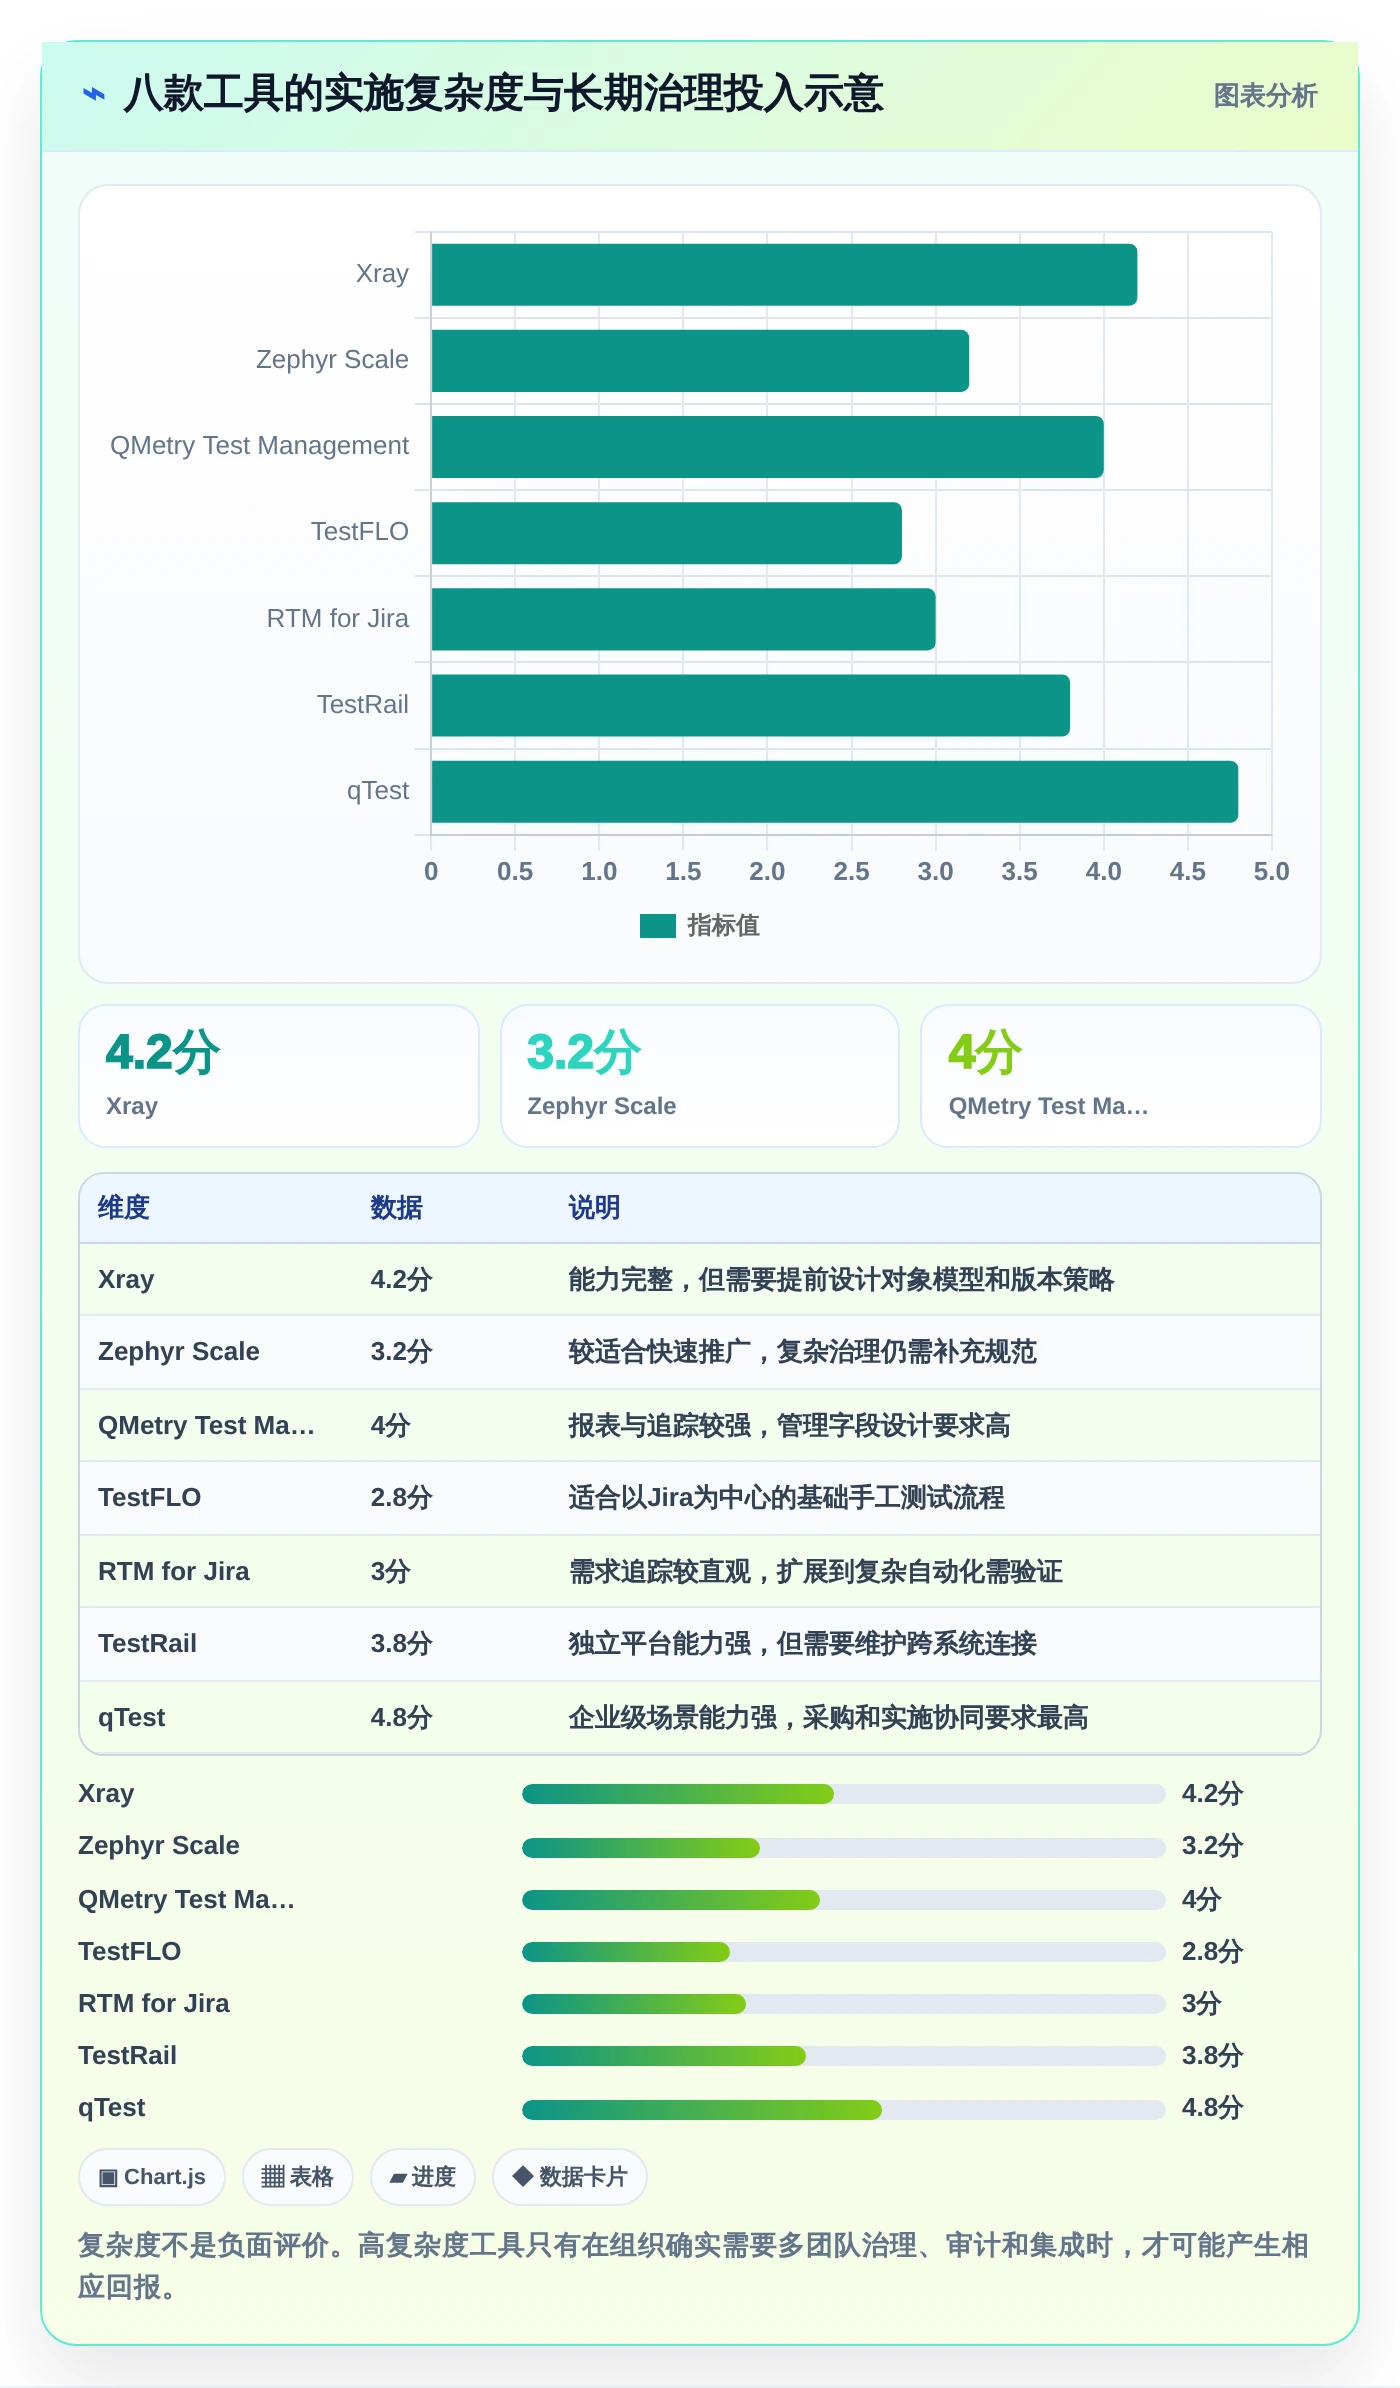The image size is (1400, 2388).
Task: Click the description 适合以Jira为中心的基础手工测试流程
Action: pos(786,1497)
